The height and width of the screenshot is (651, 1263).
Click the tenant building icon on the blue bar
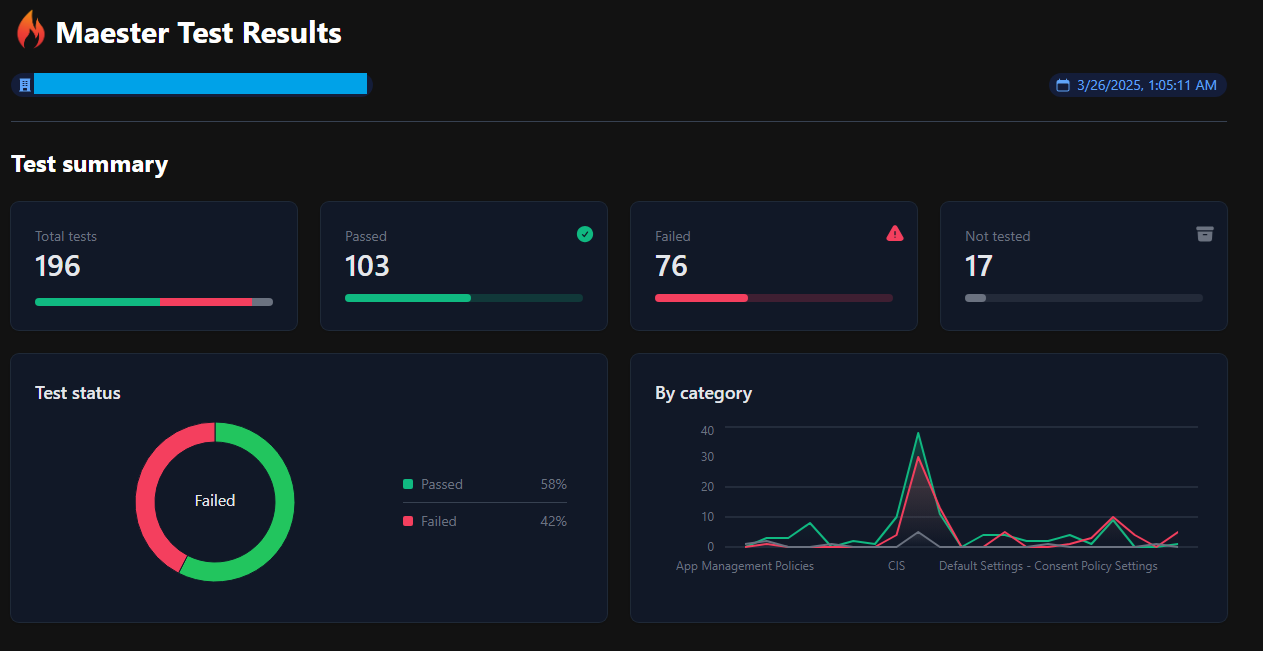pyautogui.click(x=22, y=84)
